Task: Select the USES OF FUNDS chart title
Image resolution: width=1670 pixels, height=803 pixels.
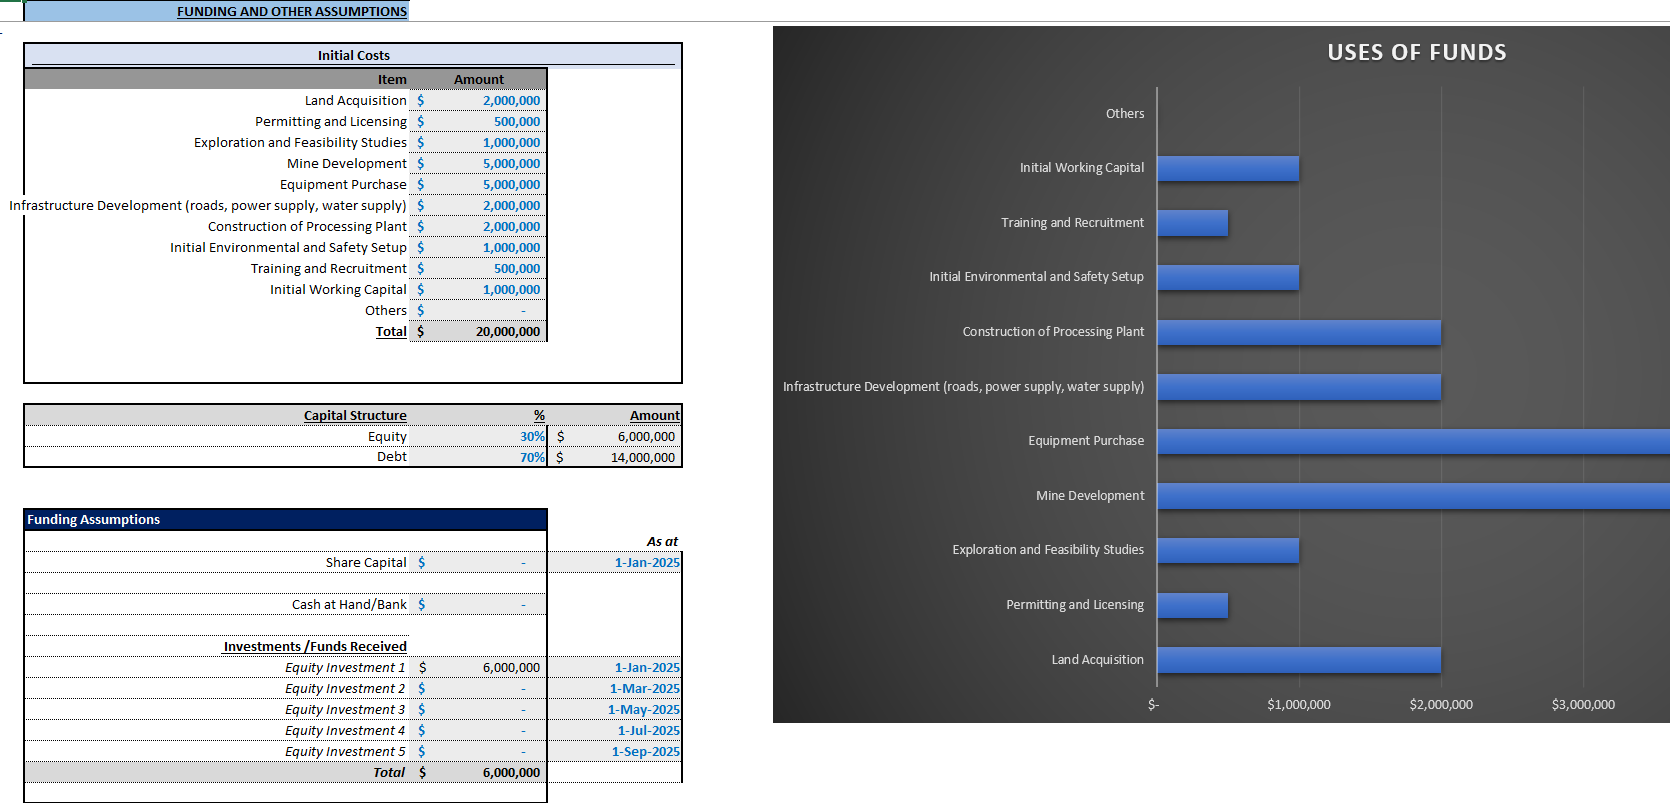Action: 1416,52
